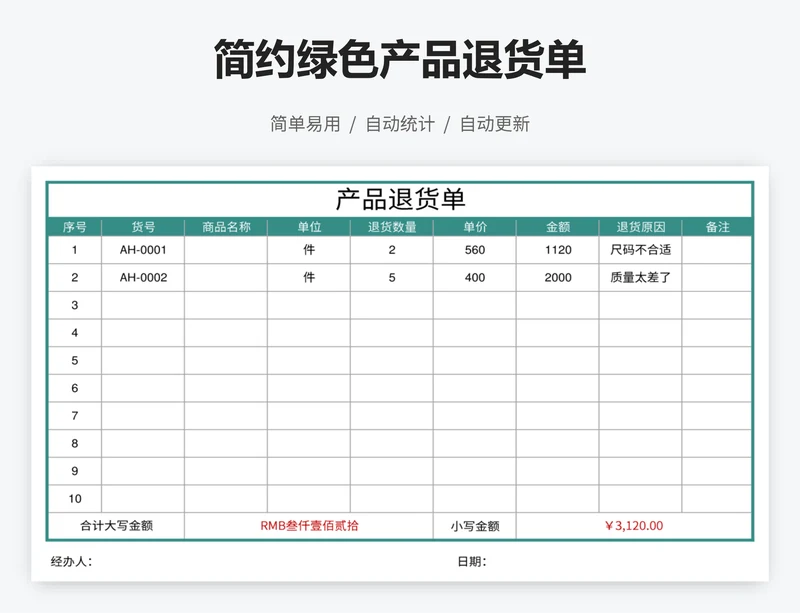Select the 退货数量 column header
The image size is (800, 613).
392,227
